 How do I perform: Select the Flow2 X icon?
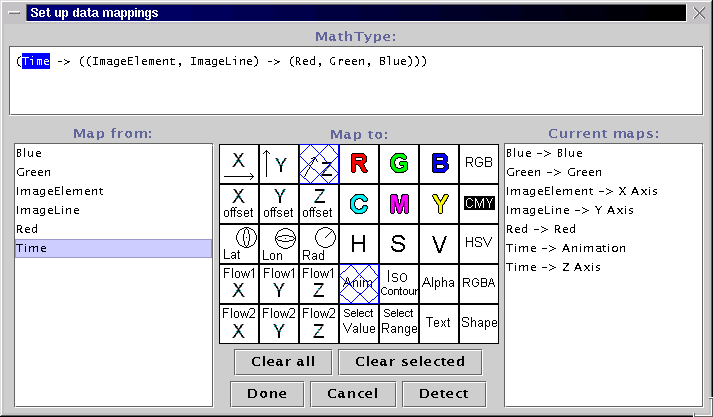coord(239,324)
